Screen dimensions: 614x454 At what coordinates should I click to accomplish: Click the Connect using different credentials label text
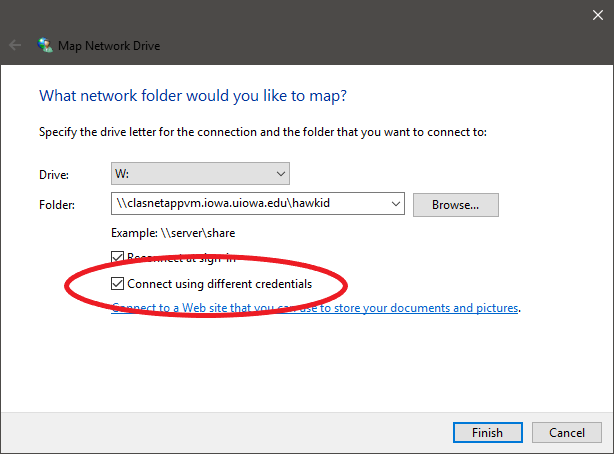tap(219, 284)
